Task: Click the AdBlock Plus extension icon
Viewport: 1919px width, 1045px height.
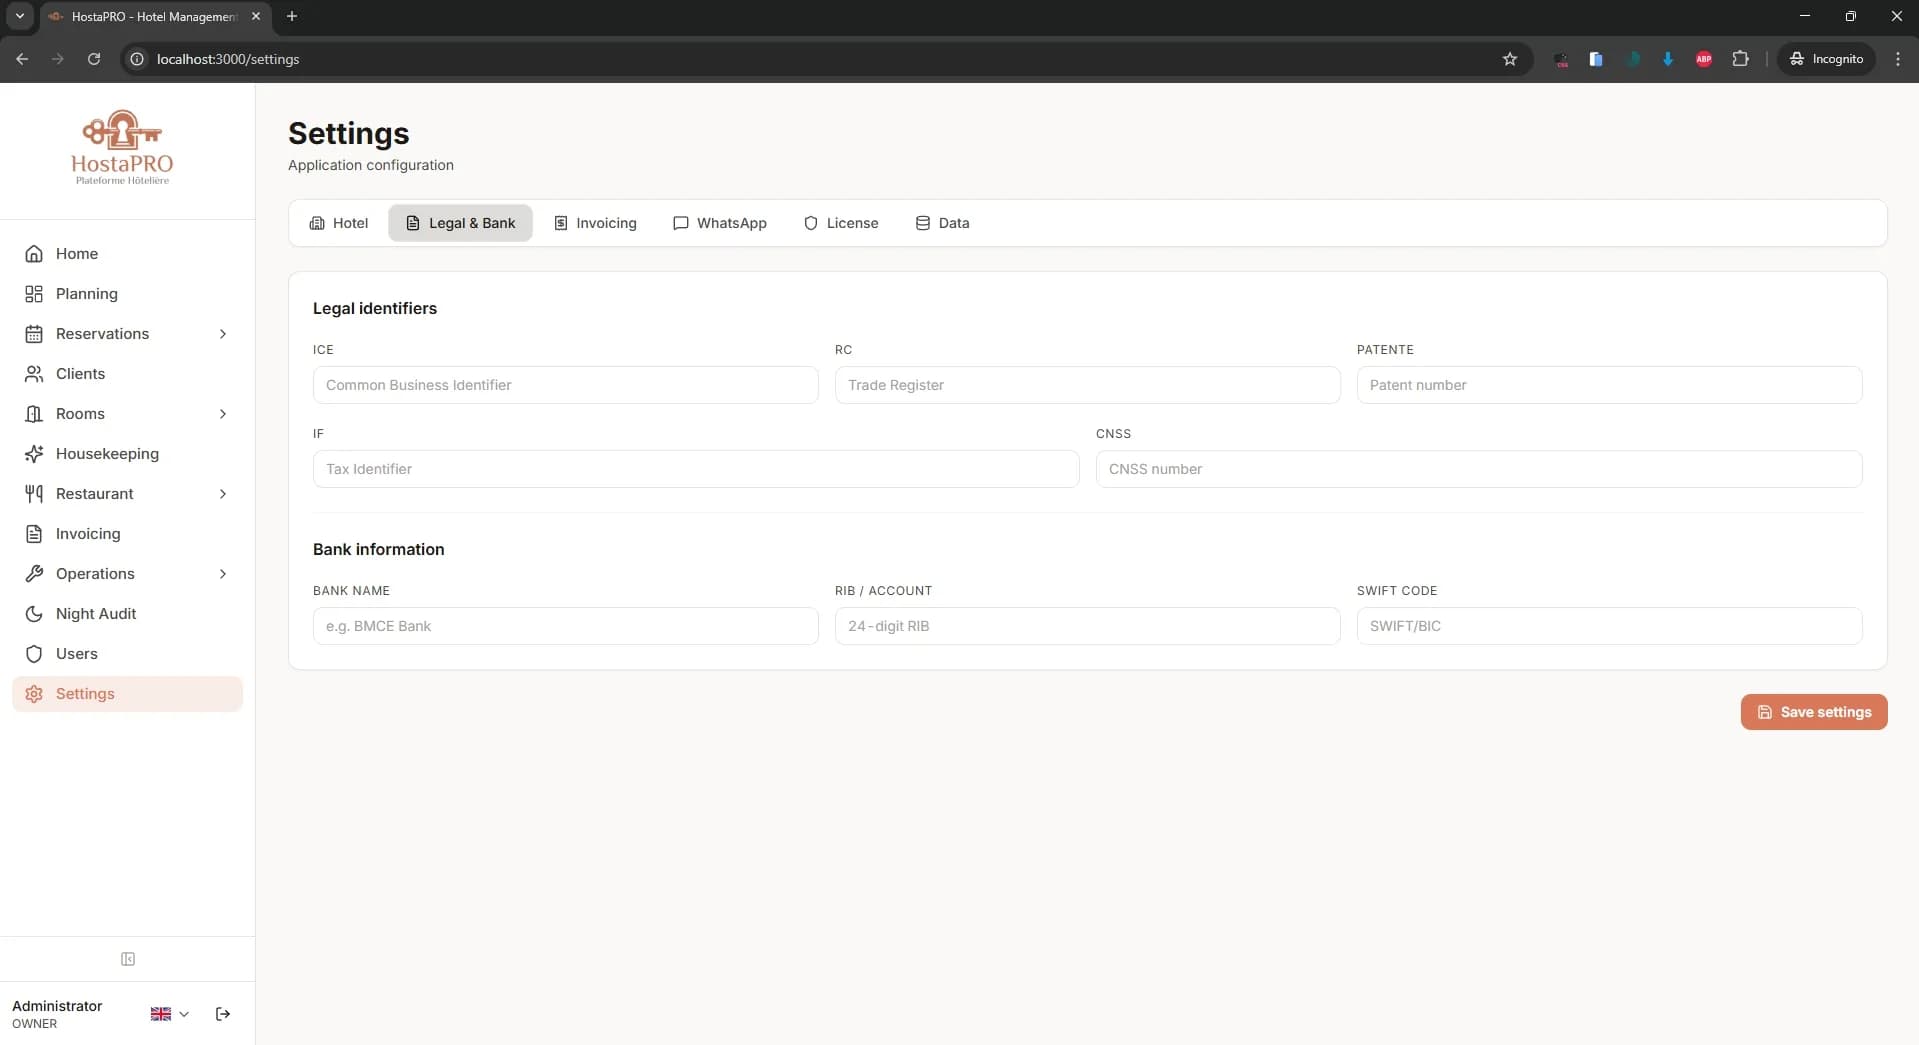Action: click(x=1704, y=59)
